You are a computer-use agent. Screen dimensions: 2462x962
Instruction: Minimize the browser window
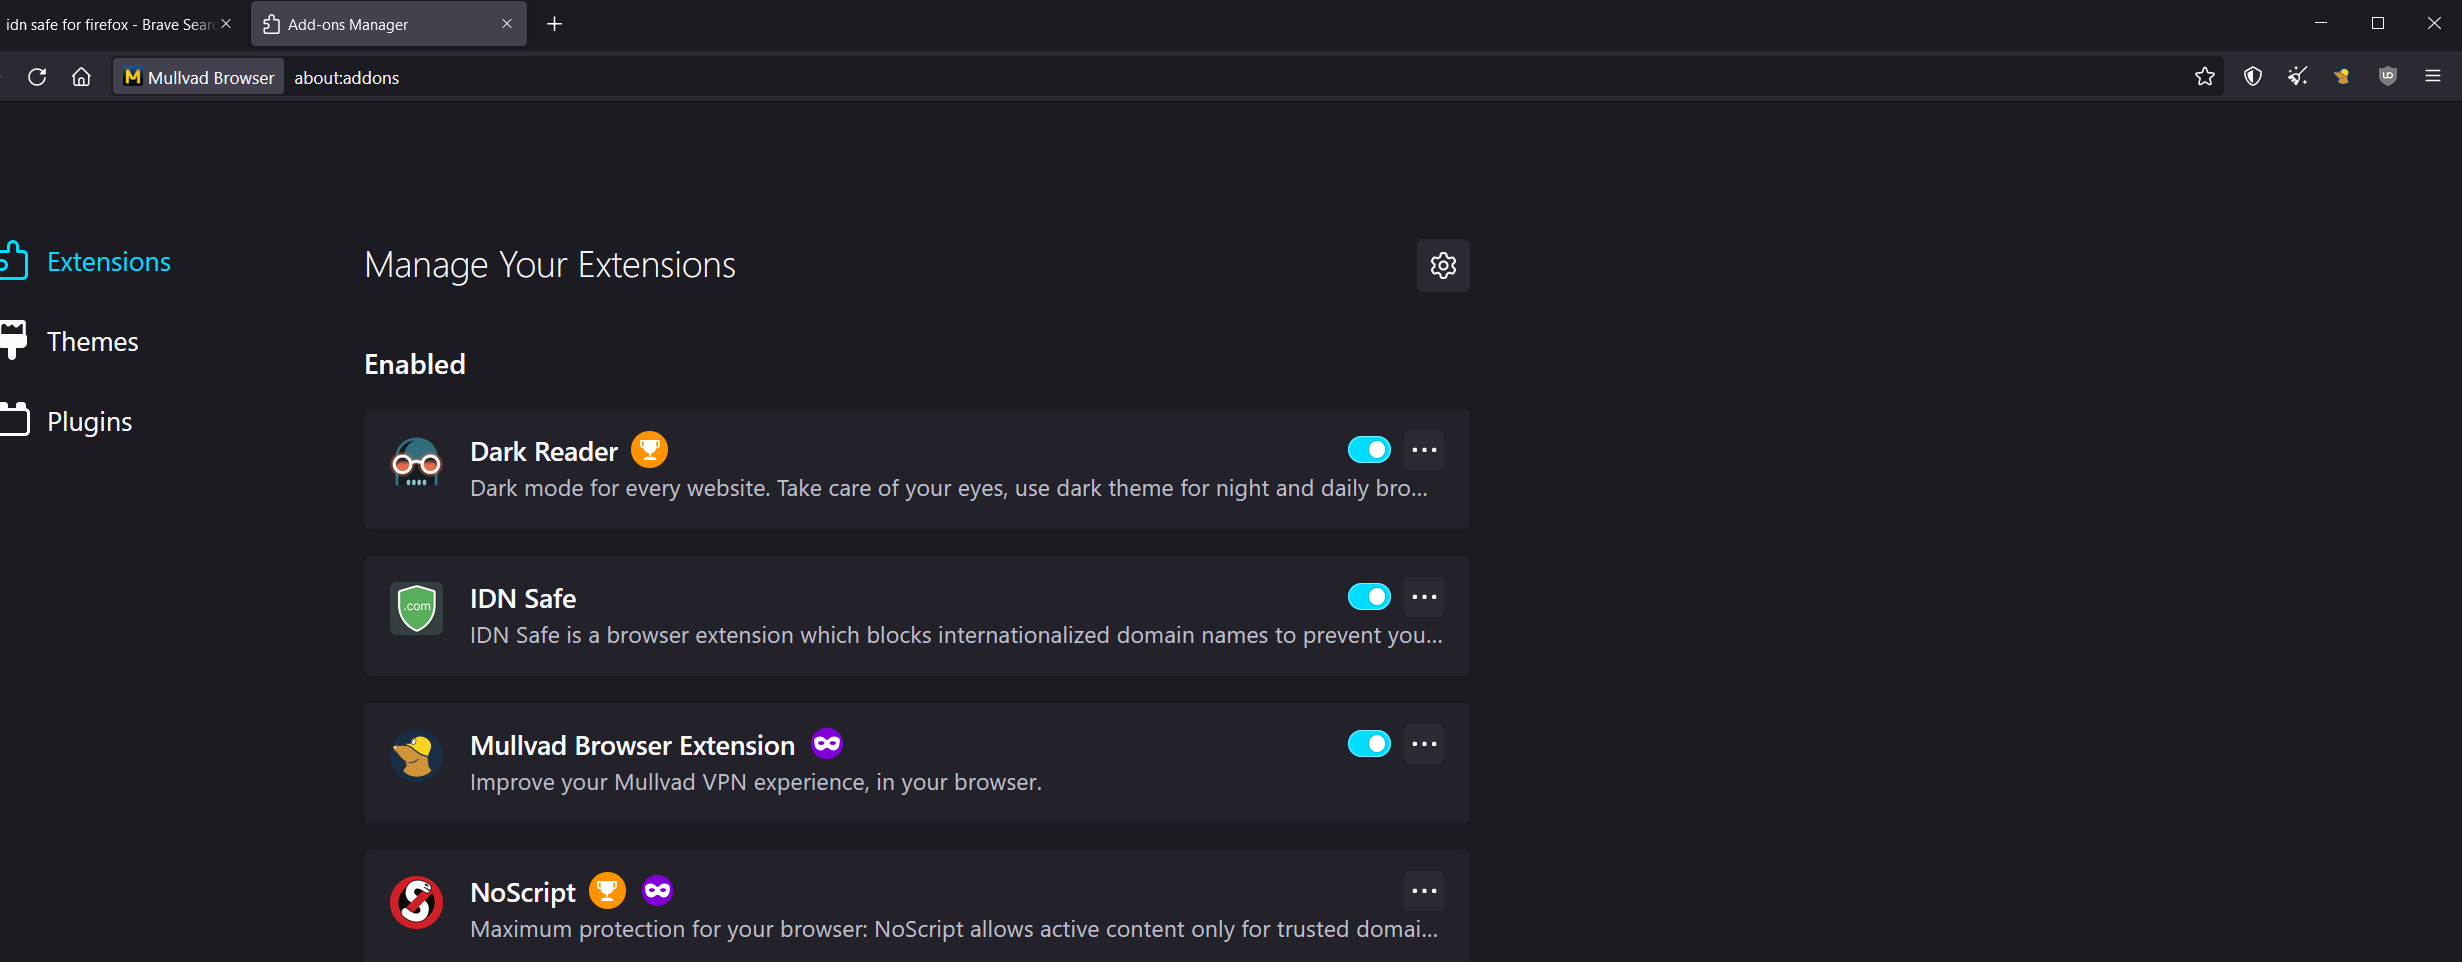2321,23
